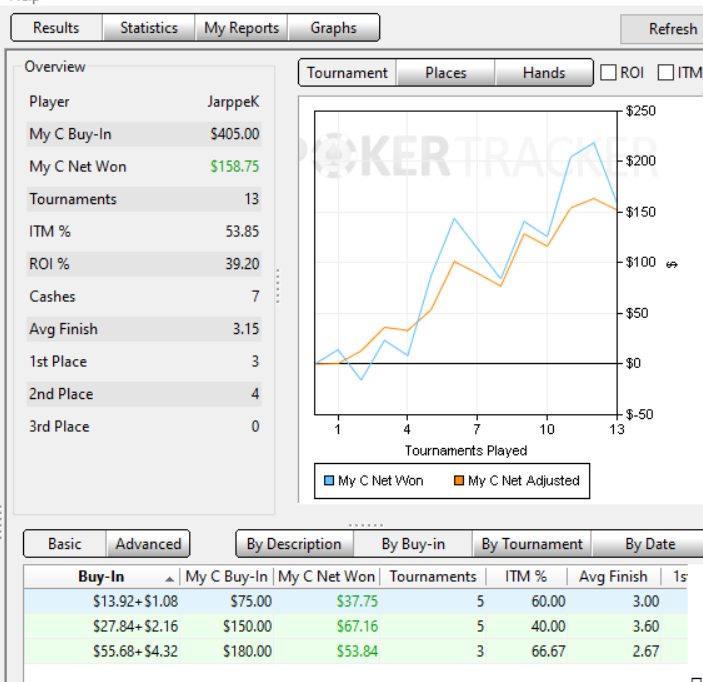The height and width of the screenshot is (682, 703).
Task: Click the blue My C Net Won legend swatch
Action: pyautogui.click(x=329, y=481)
